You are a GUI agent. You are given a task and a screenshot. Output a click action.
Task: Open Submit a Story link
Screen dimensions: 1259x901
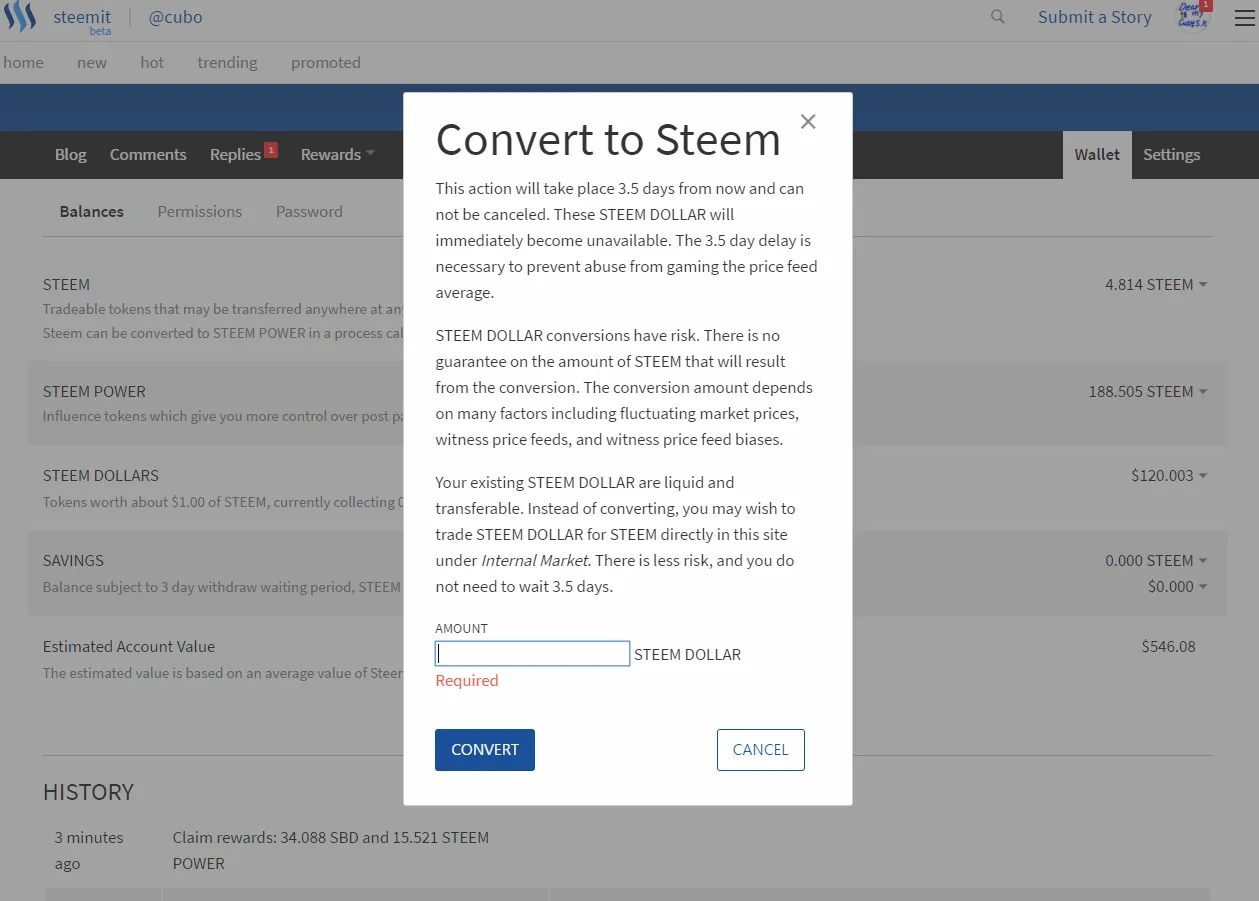(x=1095, y=17)
